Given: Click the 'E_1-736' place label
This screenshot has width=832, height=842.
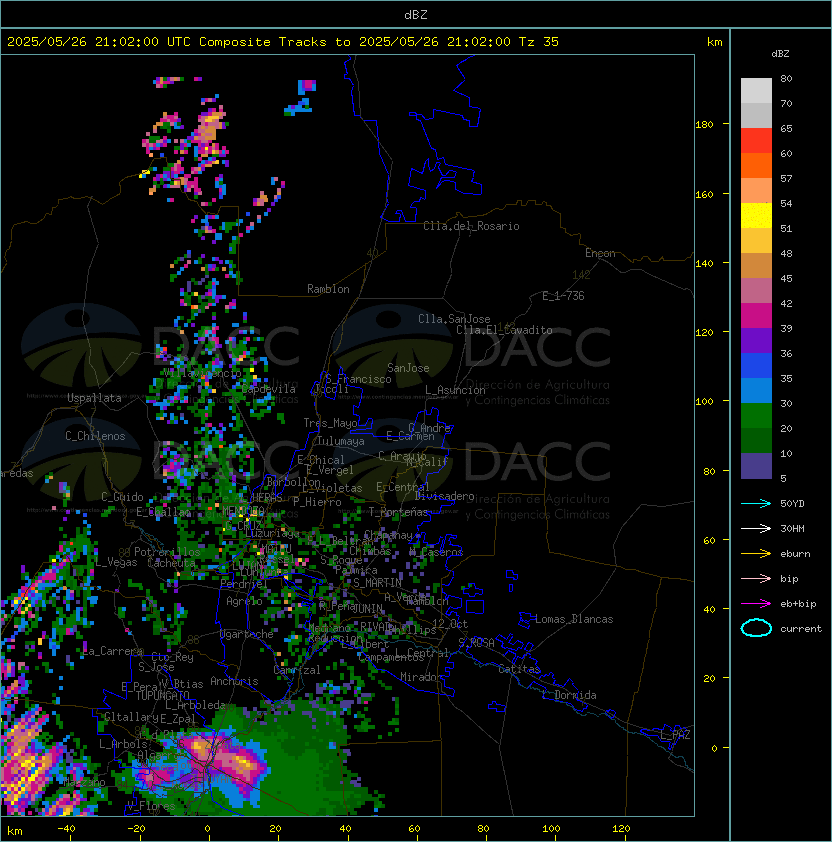Looking at the screenshot, I should [563, 296].
